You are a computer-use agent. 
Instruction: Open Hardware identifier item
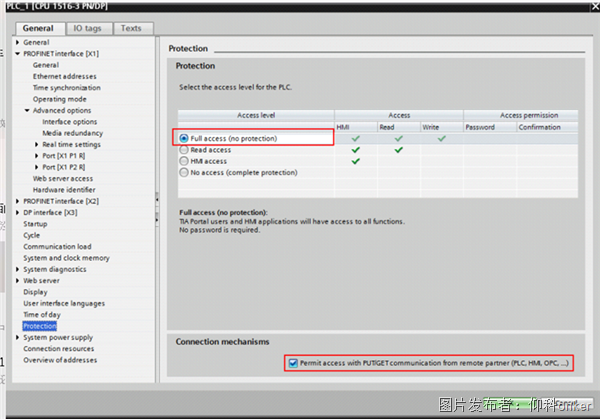click(x=64, y=190)
